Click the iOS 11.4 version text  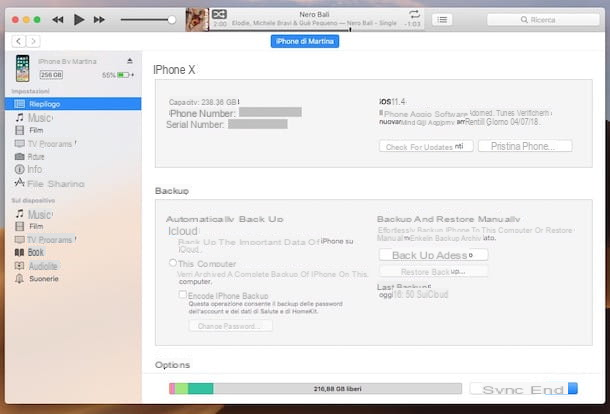(x=393, y=102)
